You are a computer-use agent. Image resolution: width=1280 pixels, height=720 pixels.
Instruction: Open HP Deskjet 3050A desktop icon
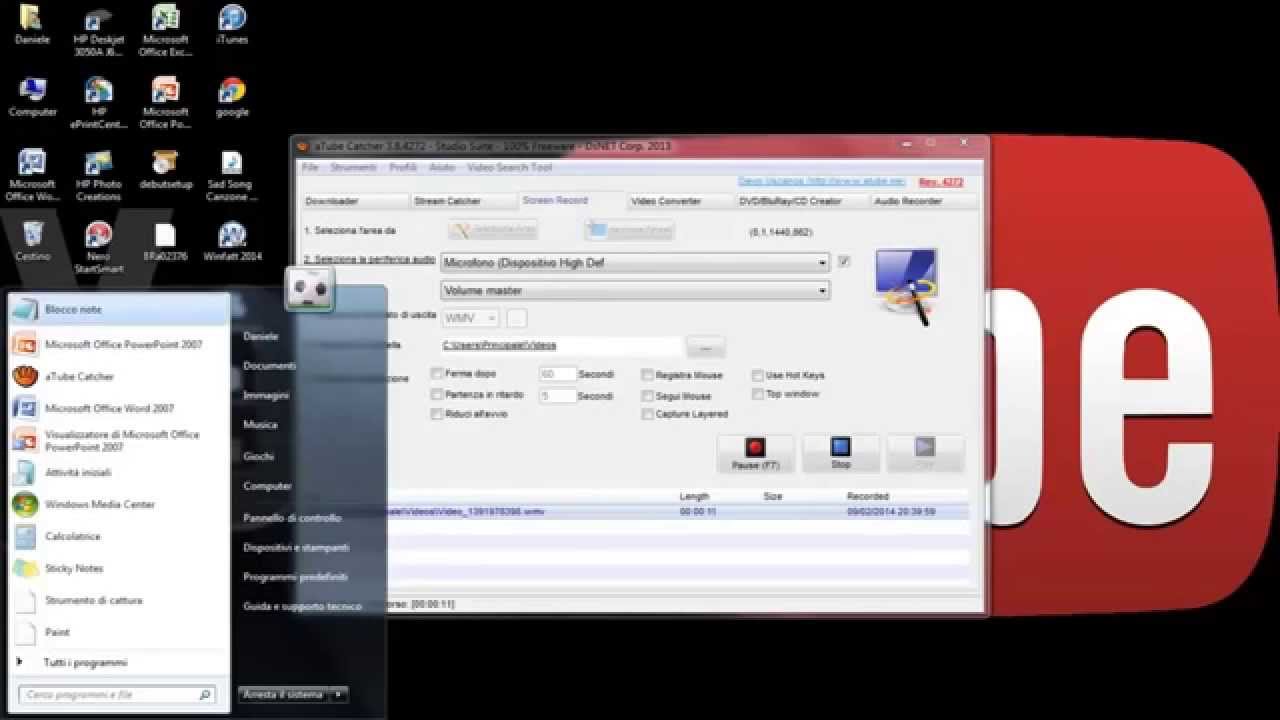coord(98,32)
